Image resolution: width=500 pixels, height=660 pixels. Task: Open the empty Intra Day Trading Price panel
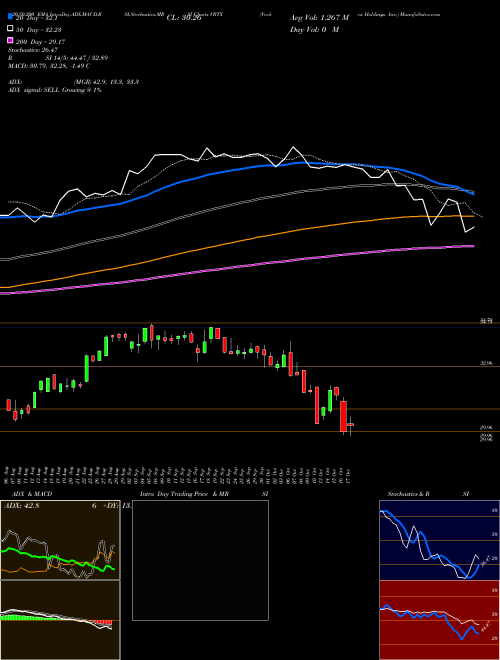click(x=200, y=560)
